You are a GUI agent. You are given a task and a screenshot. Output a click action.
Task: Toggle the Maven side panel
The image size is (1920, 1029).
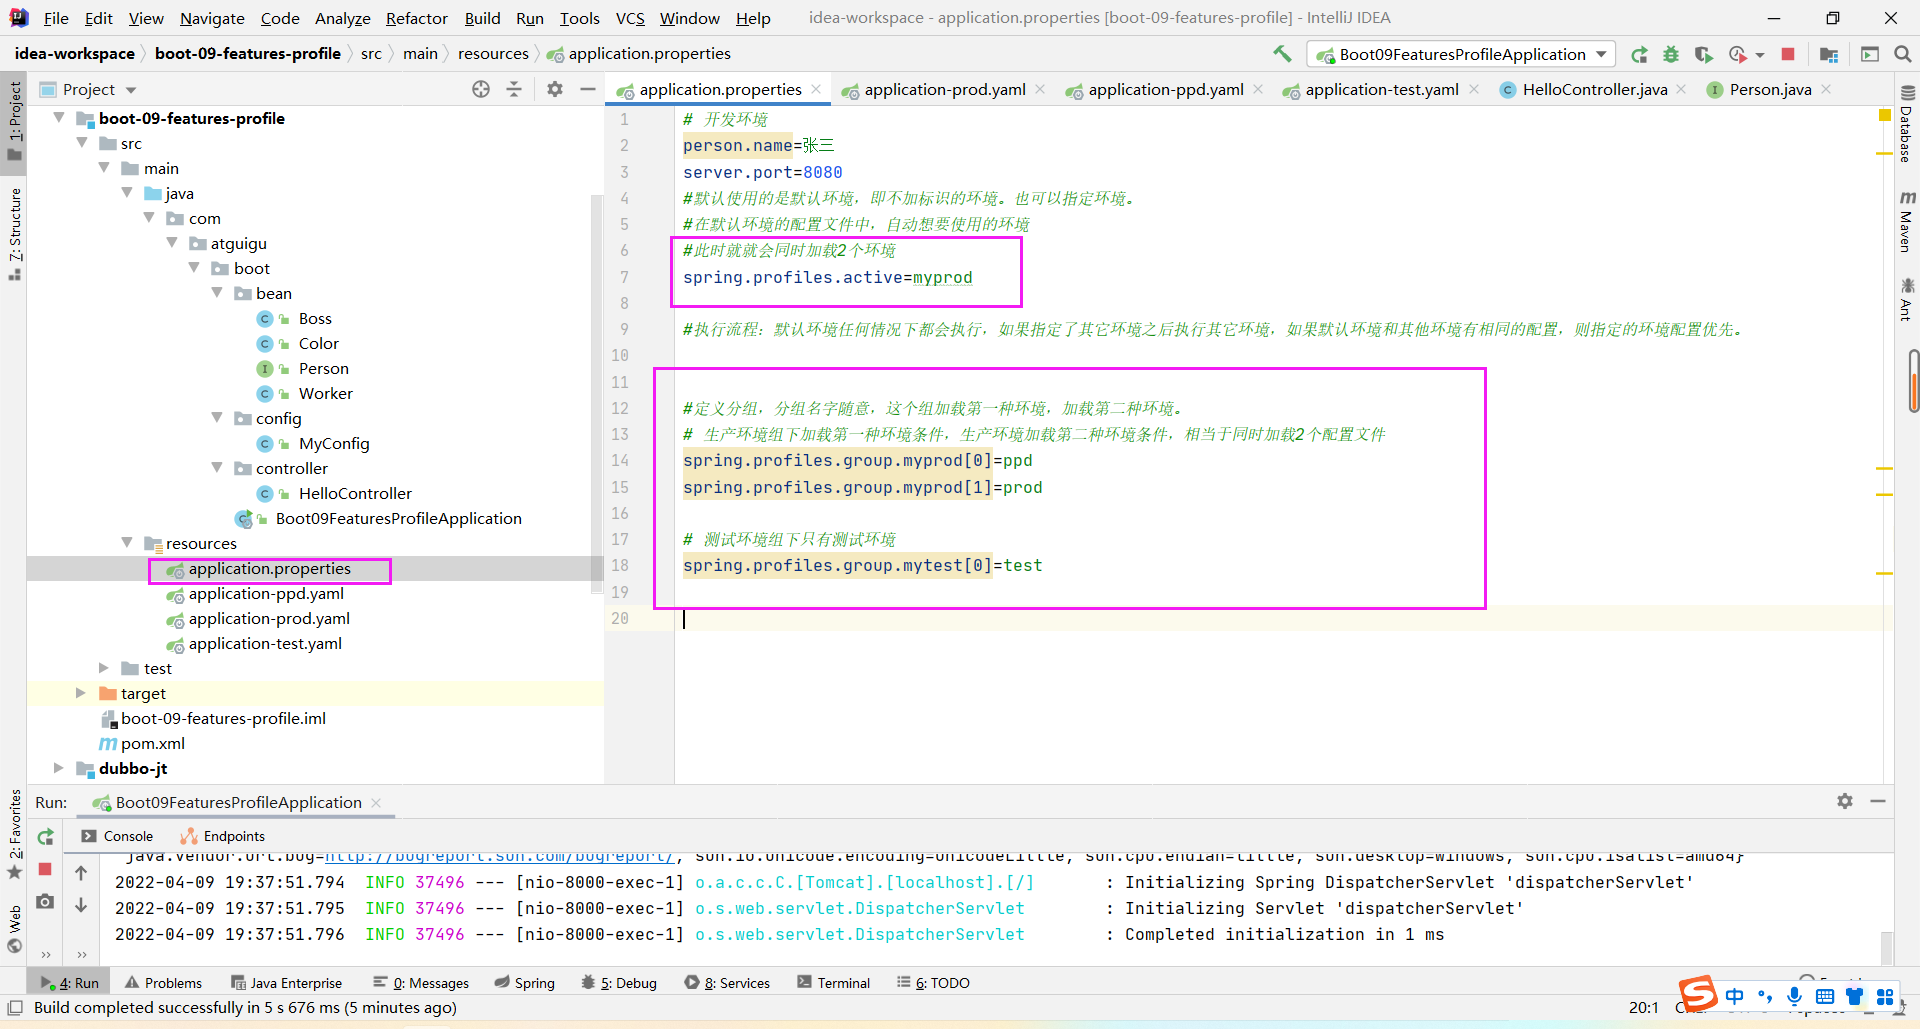(1907, 222)
